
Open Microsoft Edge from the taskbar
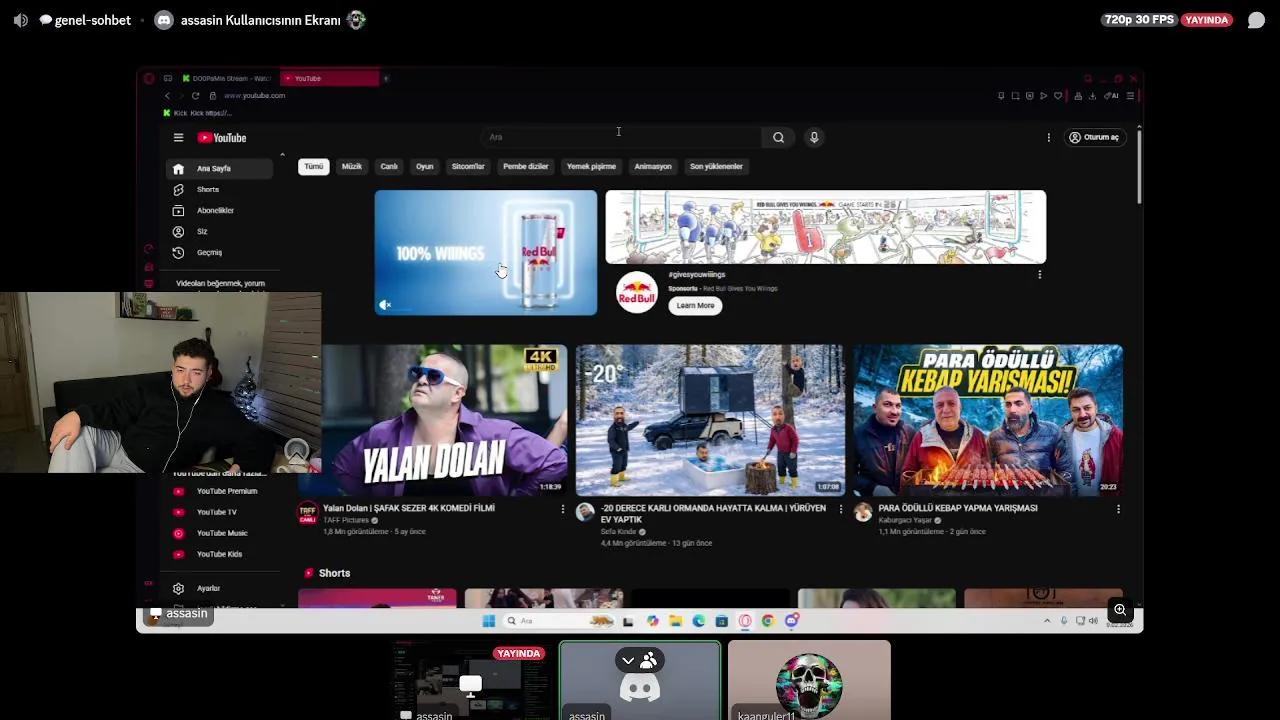pos(699,621)
